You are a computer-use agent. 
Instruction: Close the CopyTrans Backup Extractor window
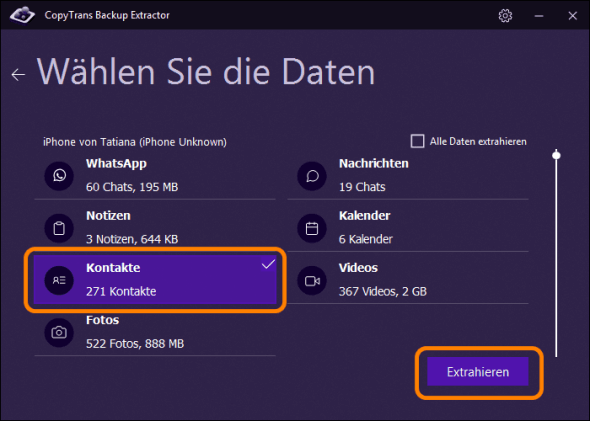click(572, 16)
